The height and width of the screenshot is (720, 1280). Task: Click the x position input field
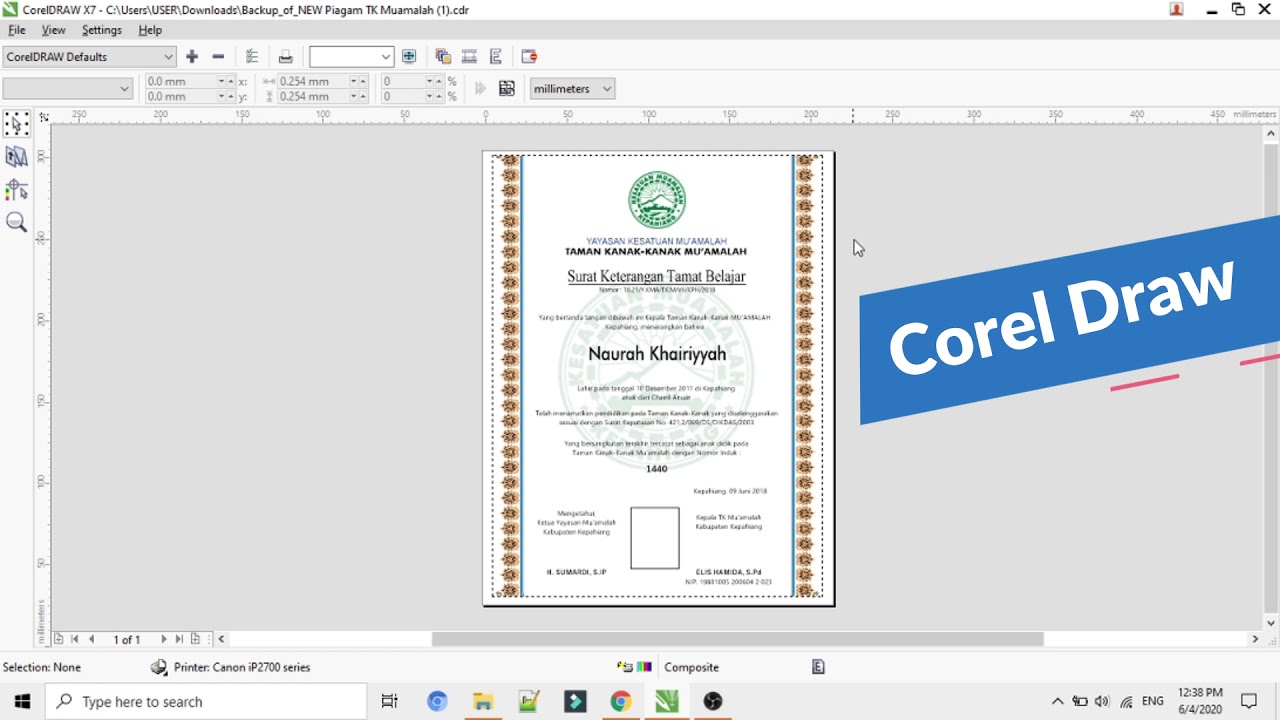tap(181, 81)
